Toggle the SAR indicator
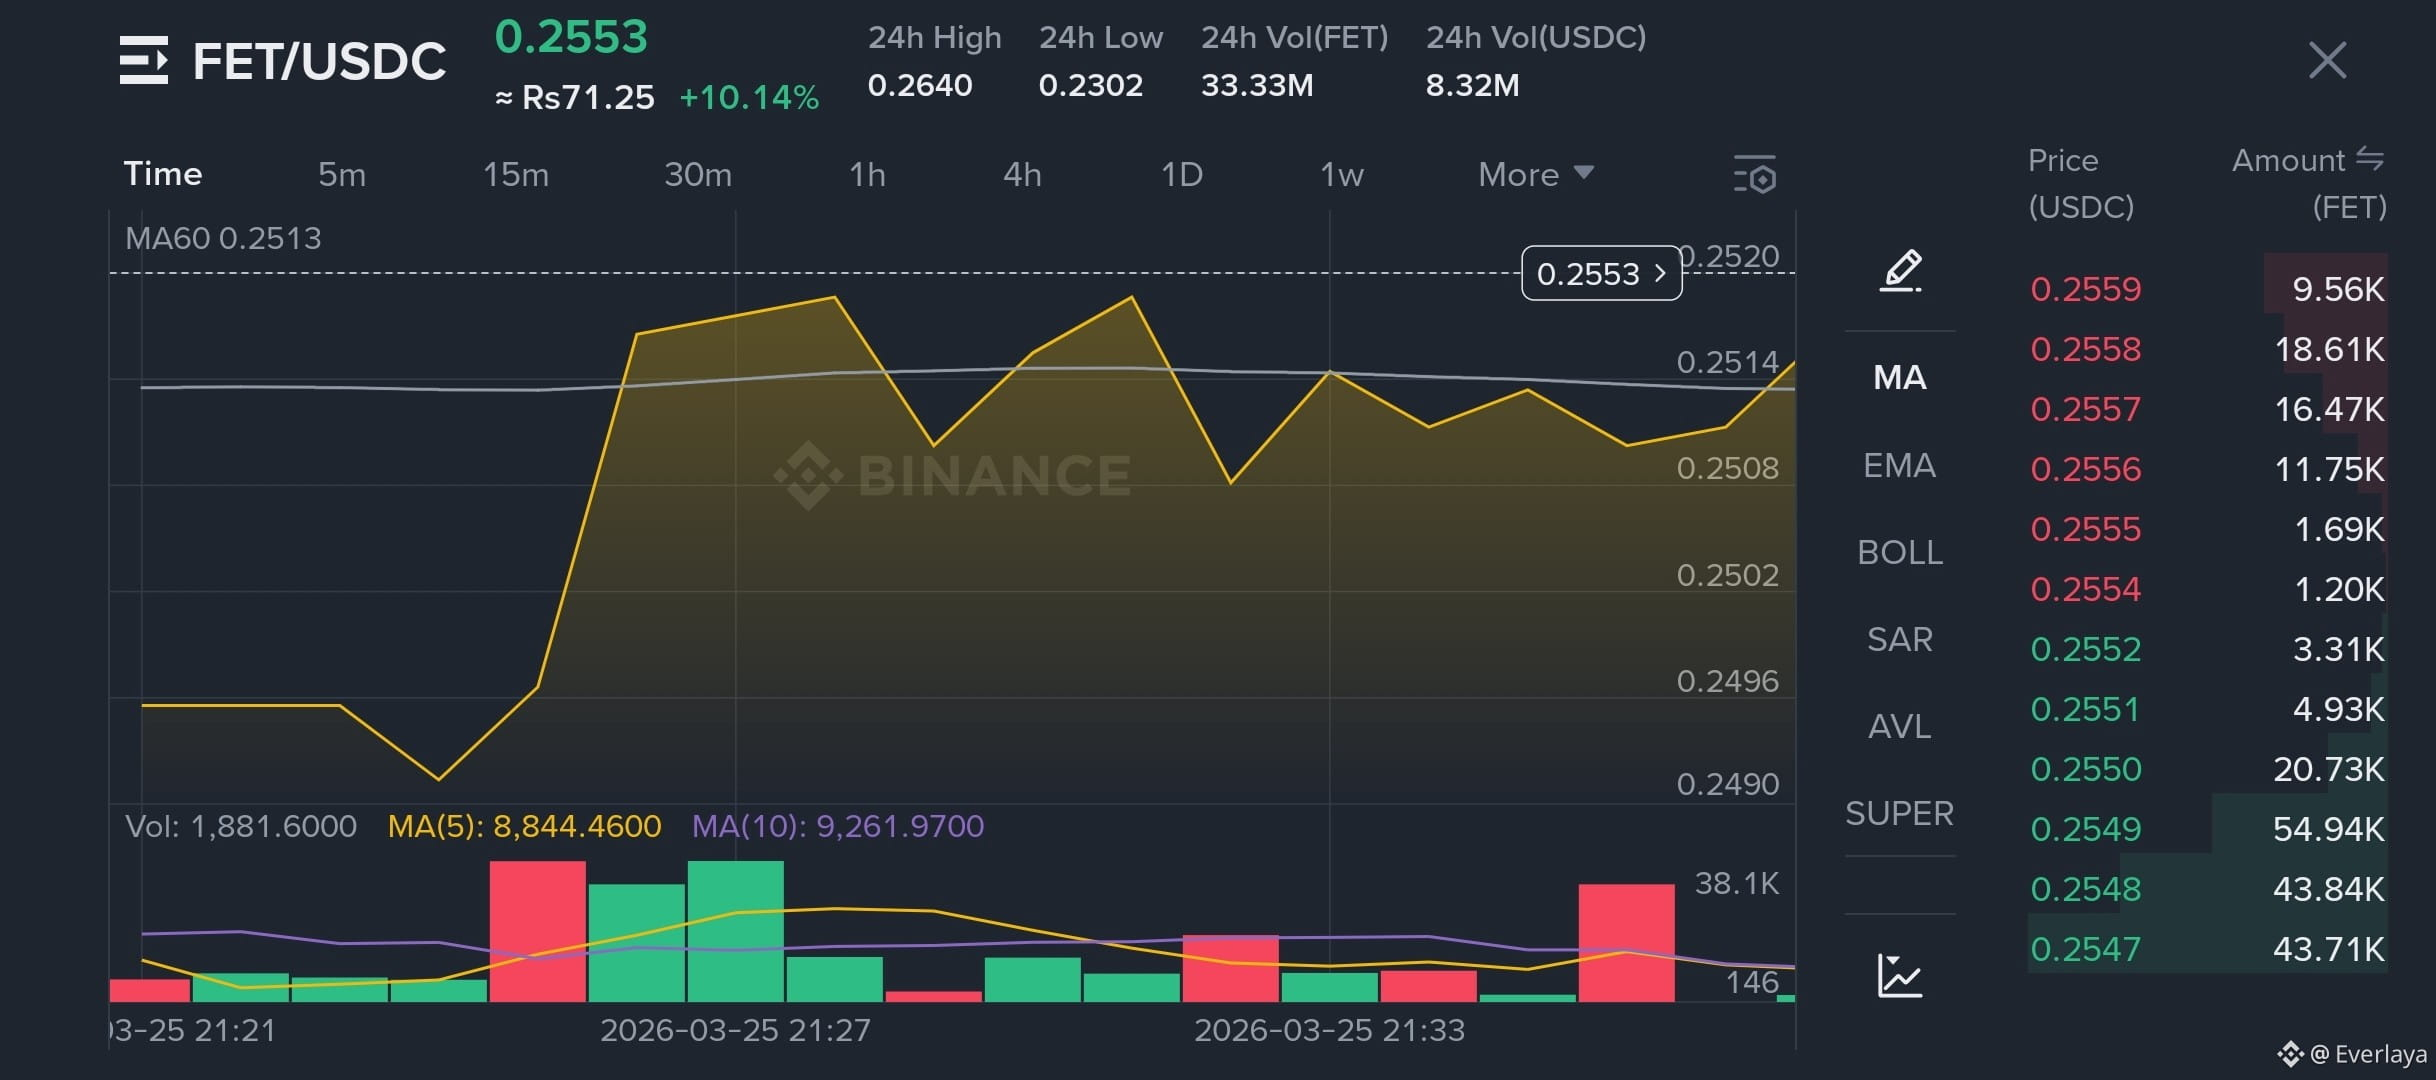Viewport: 2436px width, 1080px height. 1900,639
